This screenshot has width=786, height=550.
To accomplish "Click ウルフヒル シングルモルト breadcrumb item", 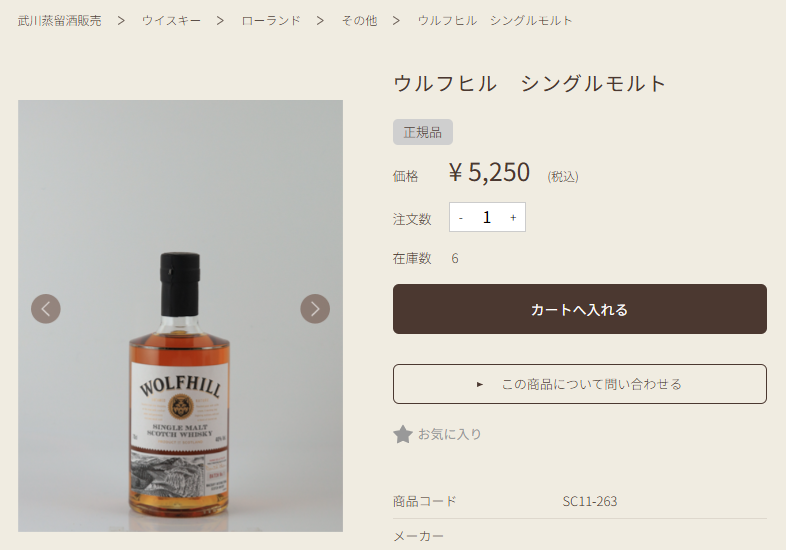I will tap(495, 20).
